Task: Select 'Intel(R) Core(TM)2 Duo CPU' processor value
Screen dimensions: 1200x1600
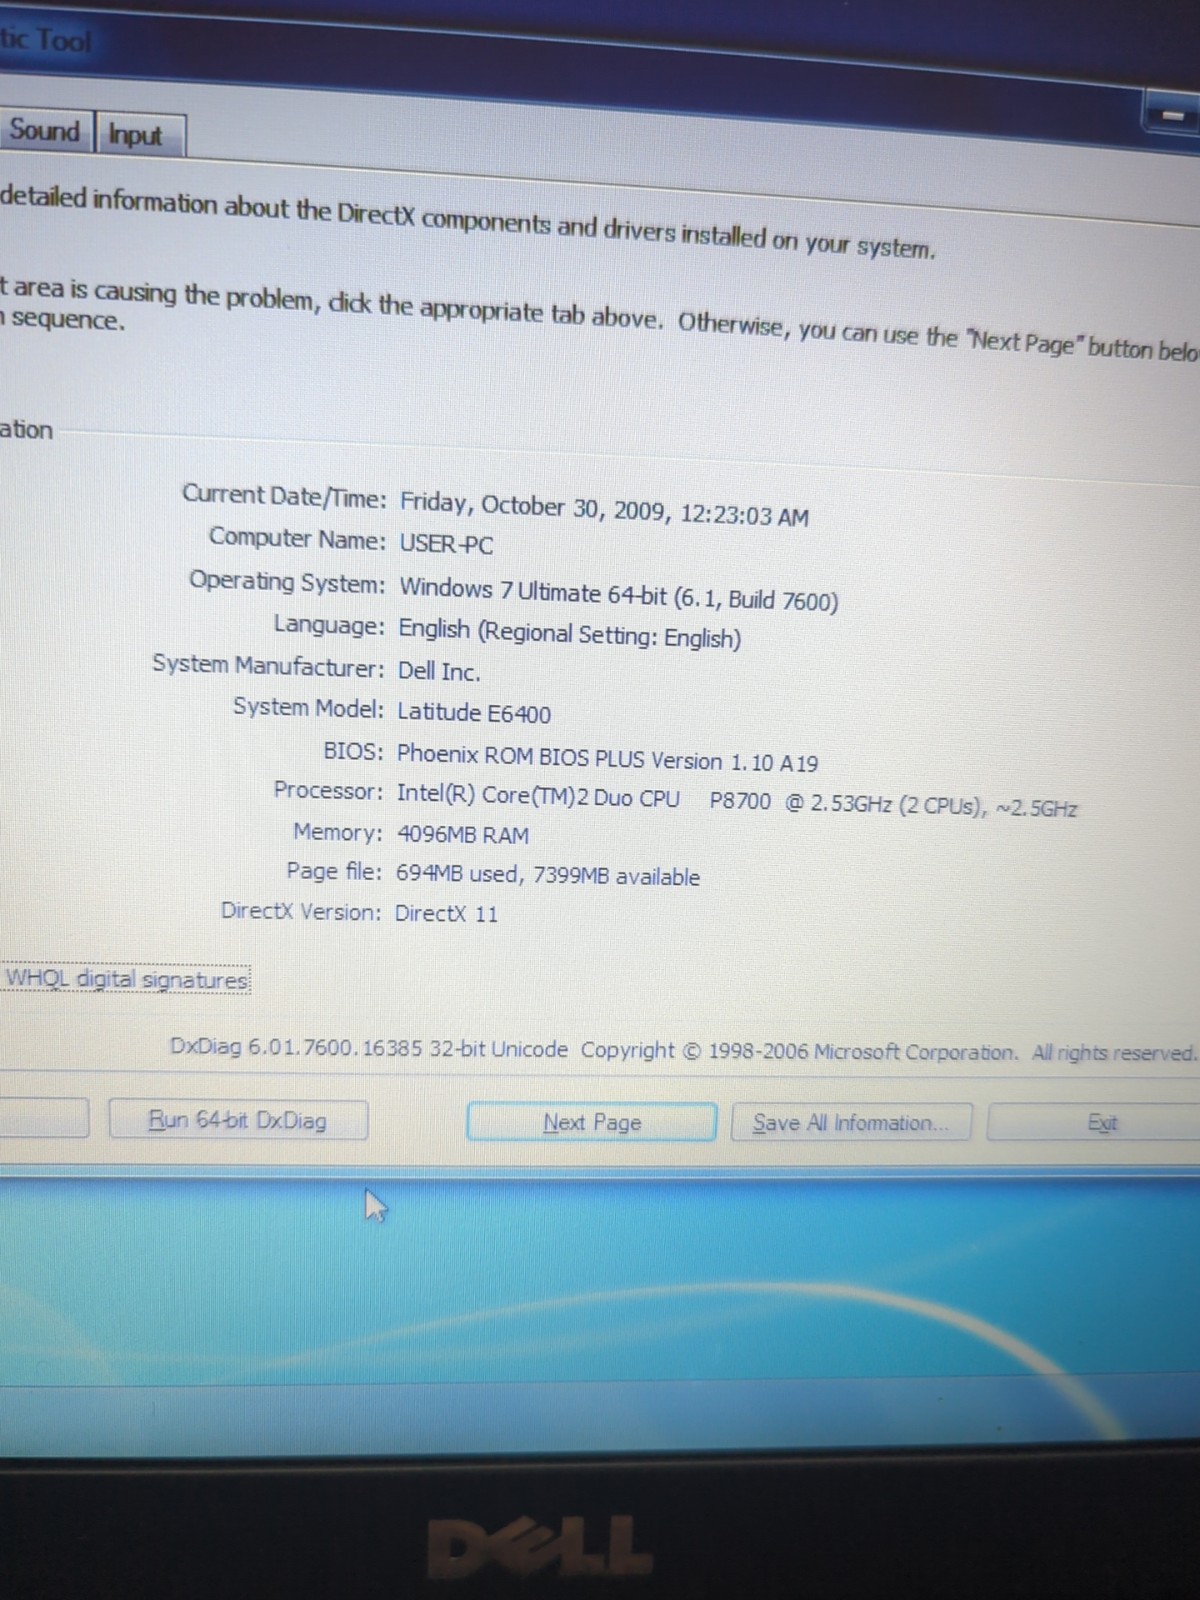Action: point(737,801)
